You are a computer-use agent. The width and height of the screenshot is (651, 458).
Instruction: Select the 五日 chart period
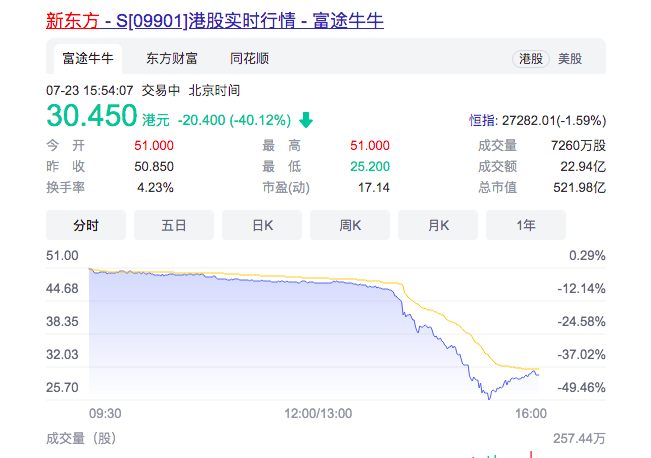pyautogui.click(x=174, y=225)
